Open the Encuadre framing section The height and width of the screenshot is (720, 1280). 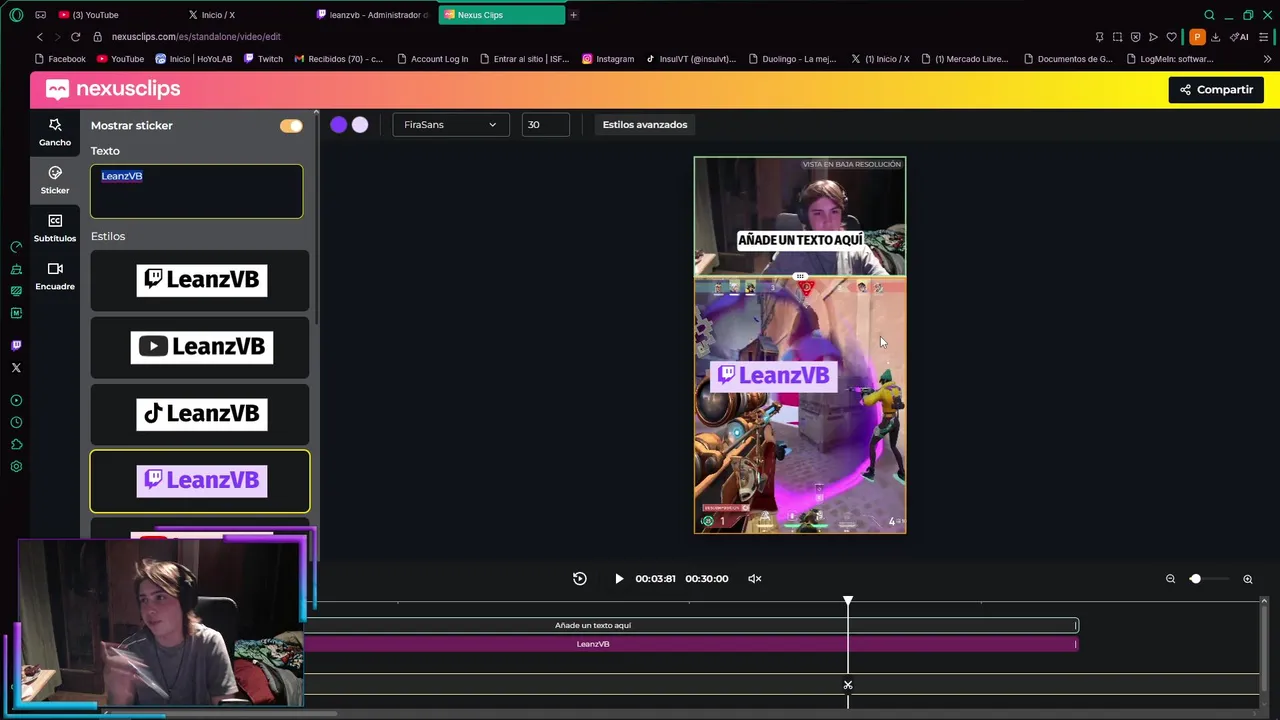[55, 276]
